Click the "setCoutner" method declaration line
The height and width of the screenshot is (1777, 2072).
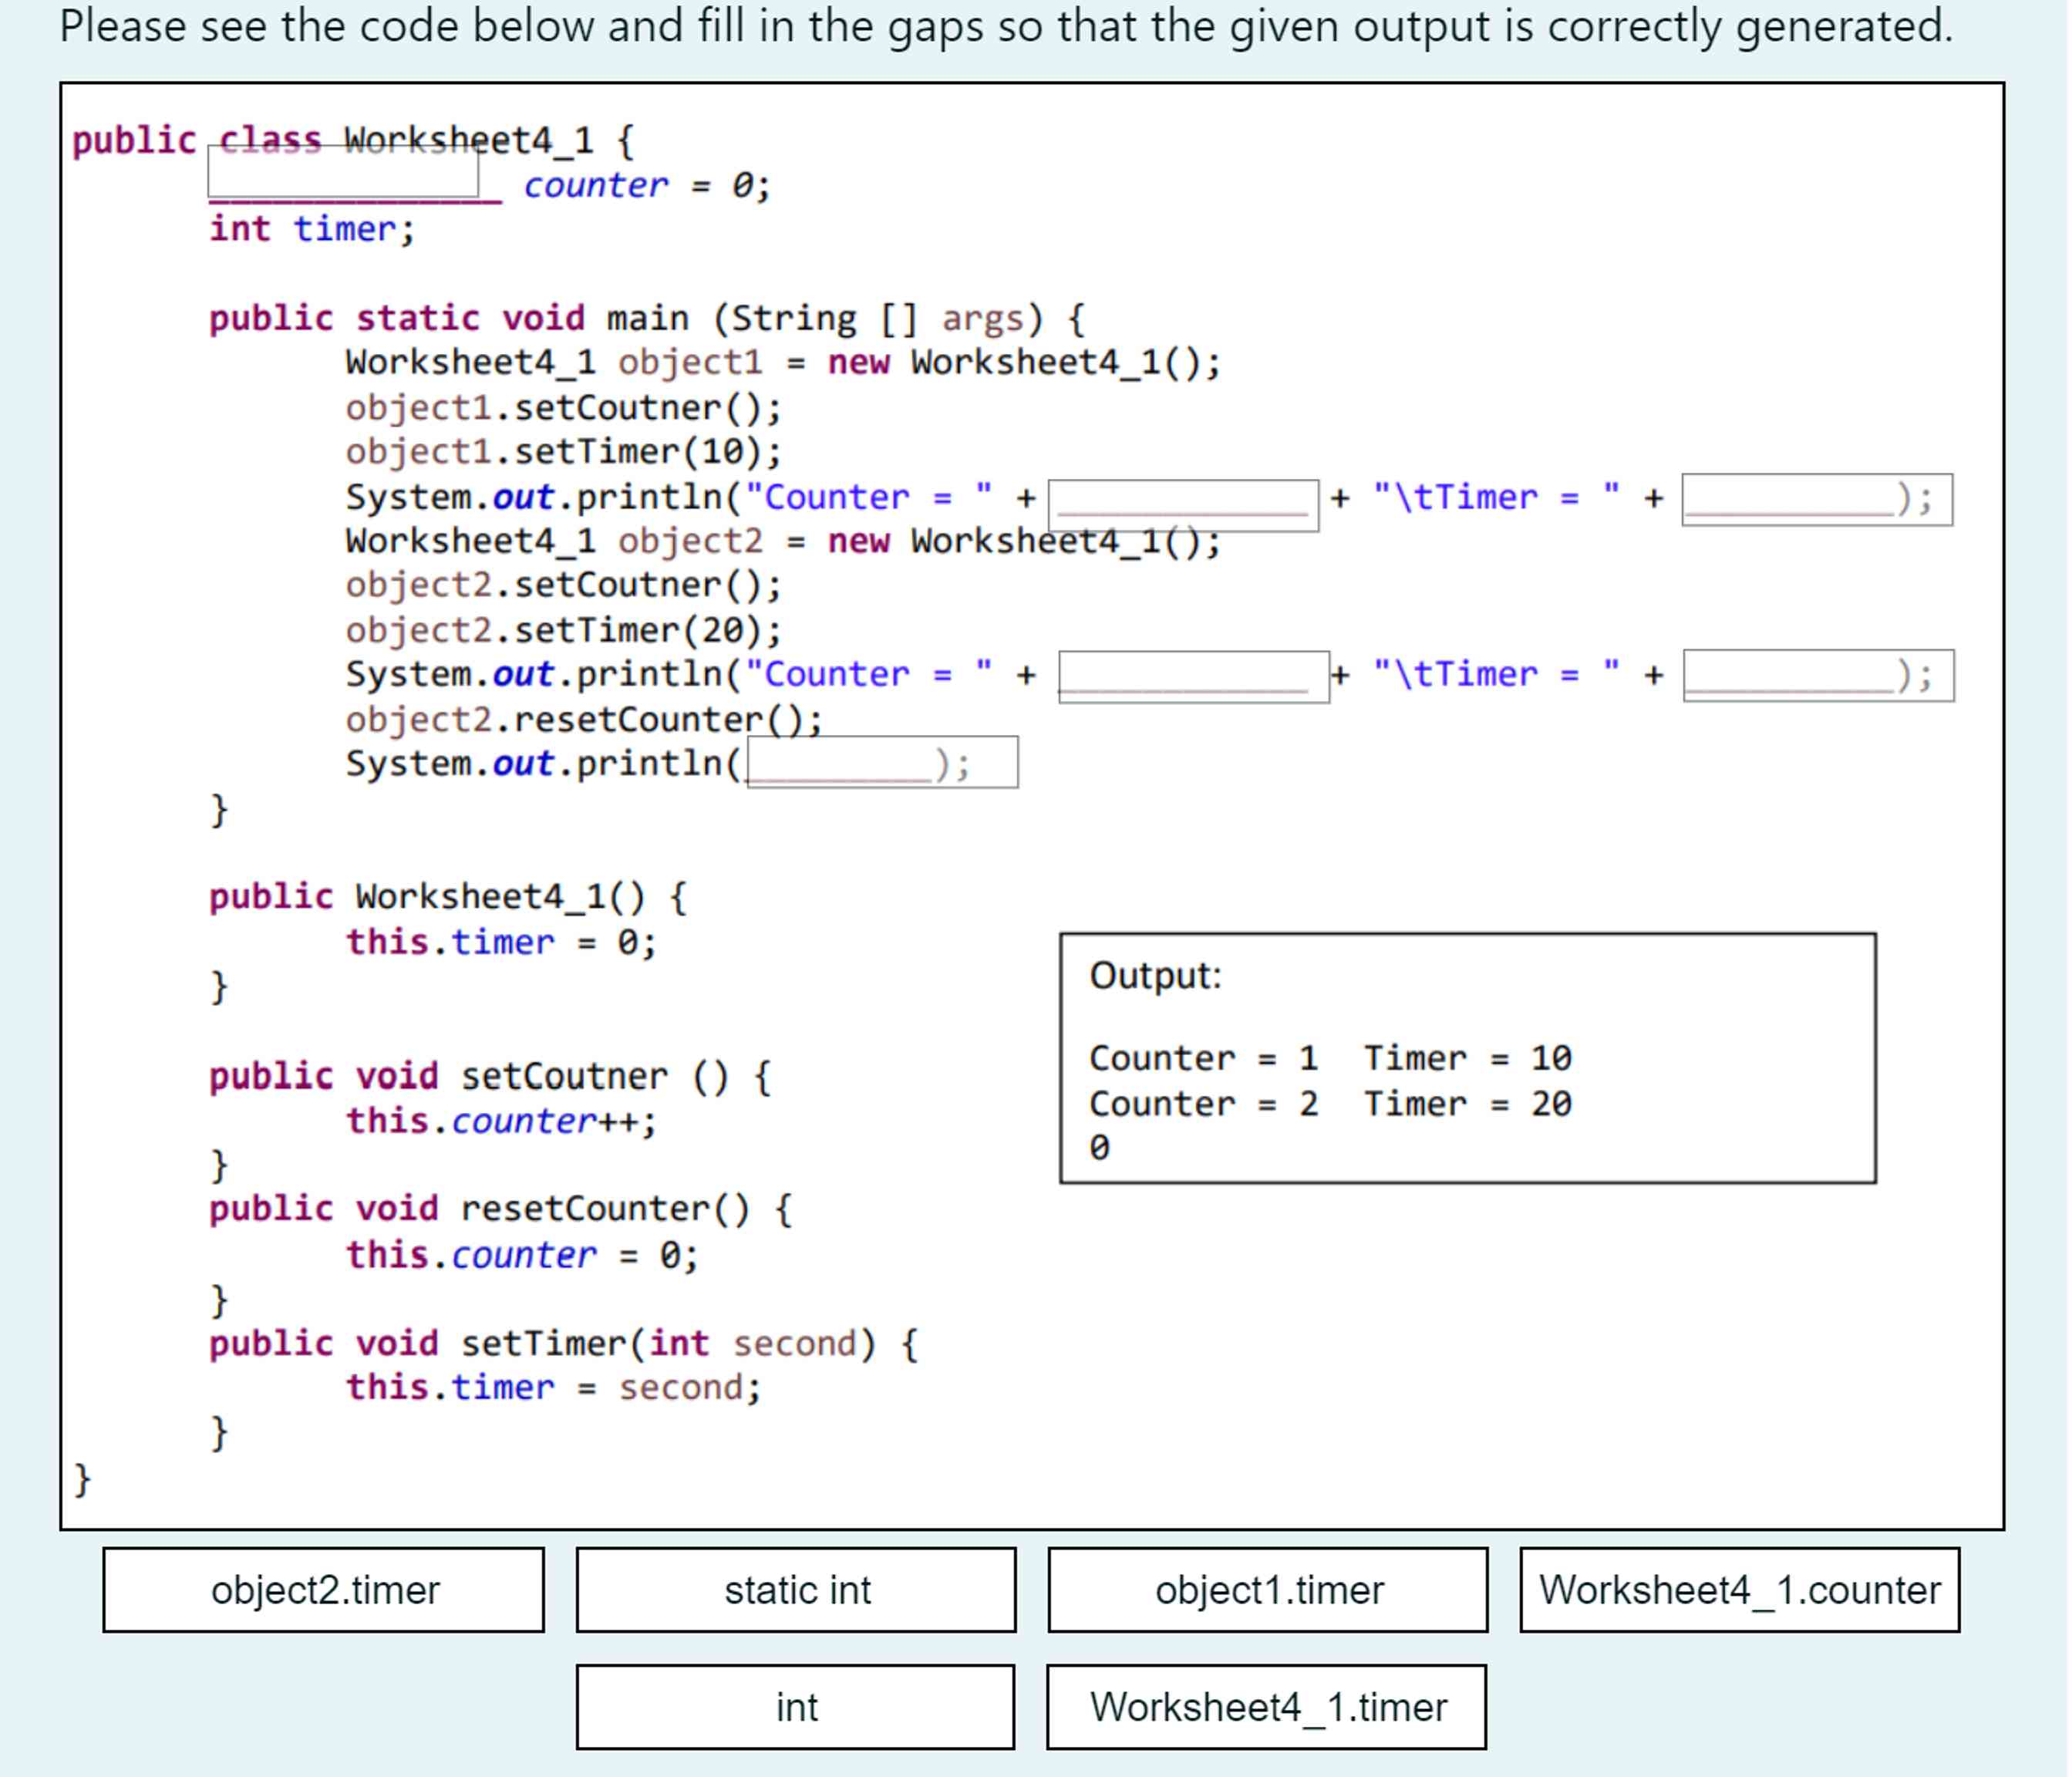point(487,1076)
